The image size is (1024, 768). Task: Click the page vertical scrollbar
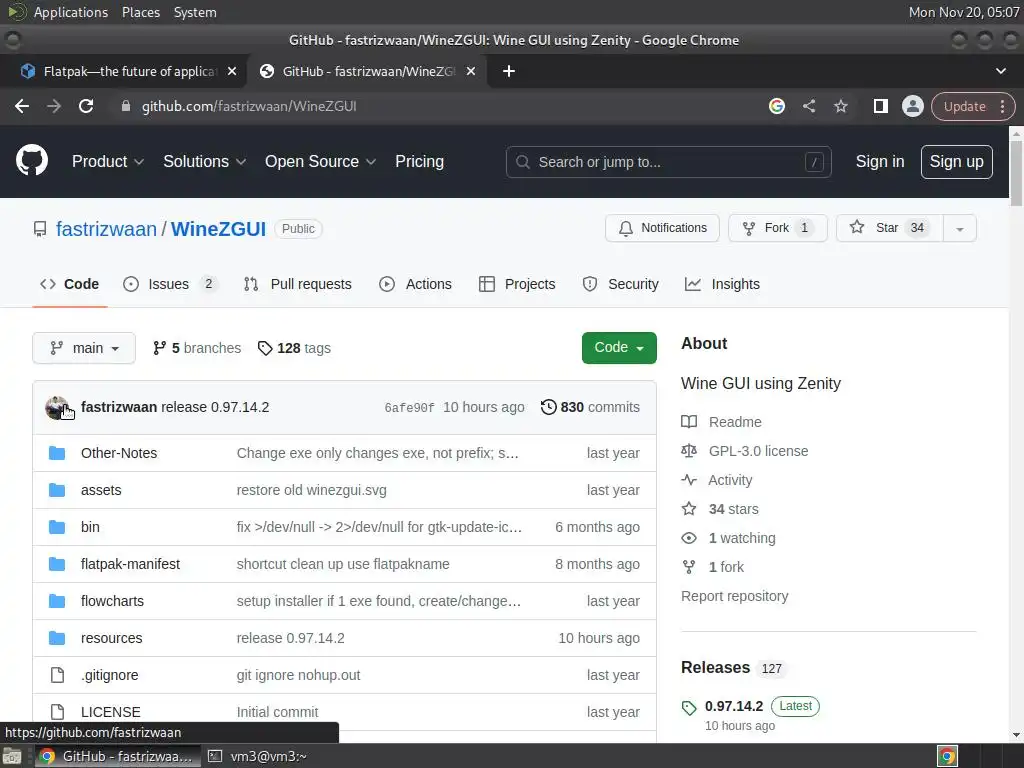(1016, 173)
